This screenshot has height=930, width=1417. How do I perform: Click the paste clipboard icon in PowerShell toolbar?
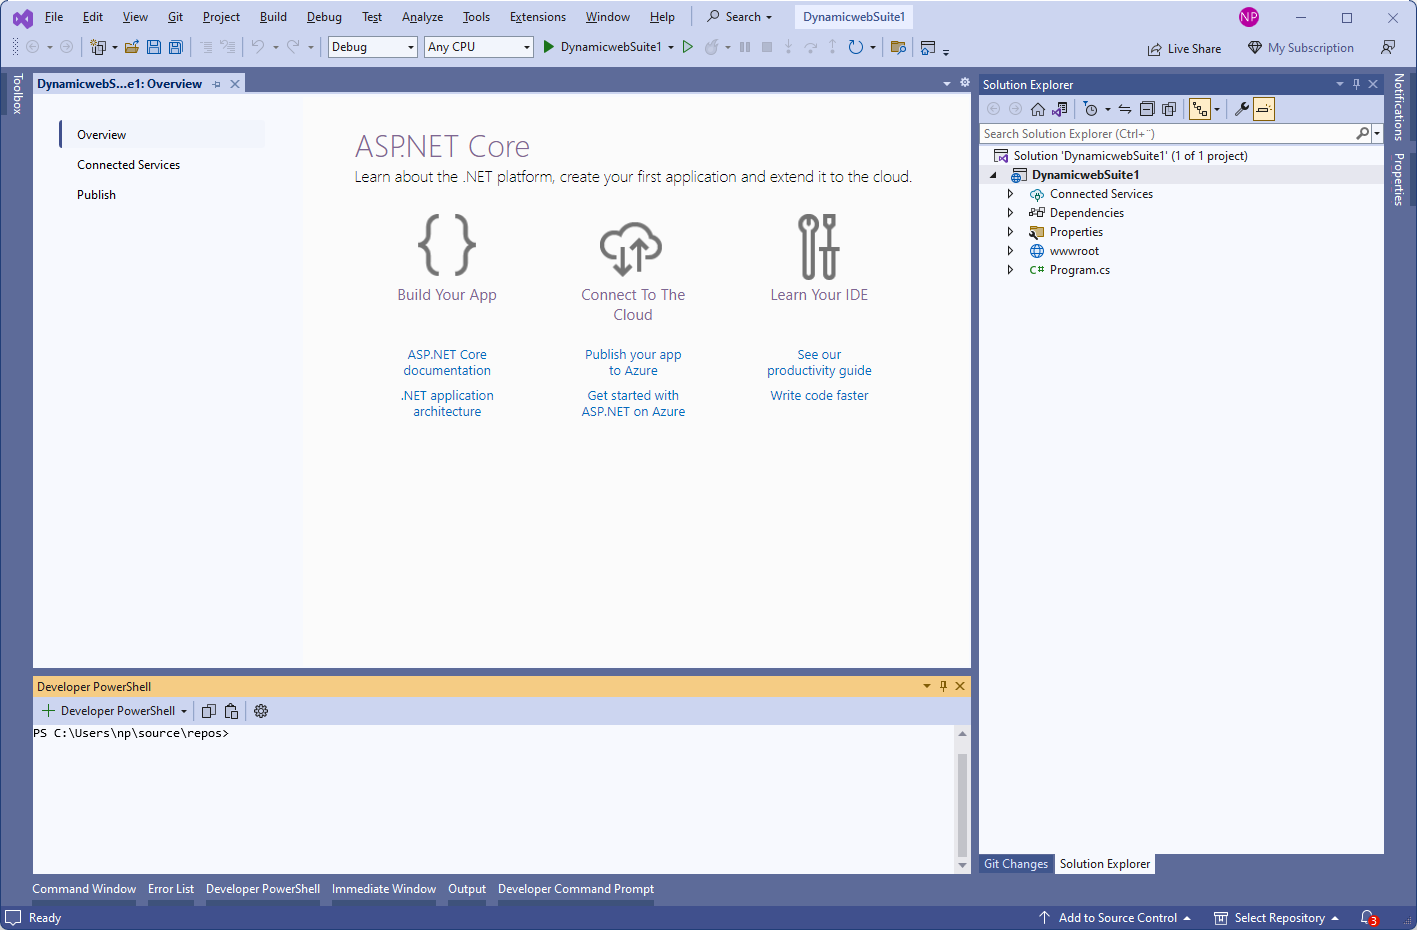click(x=232, y=711)
